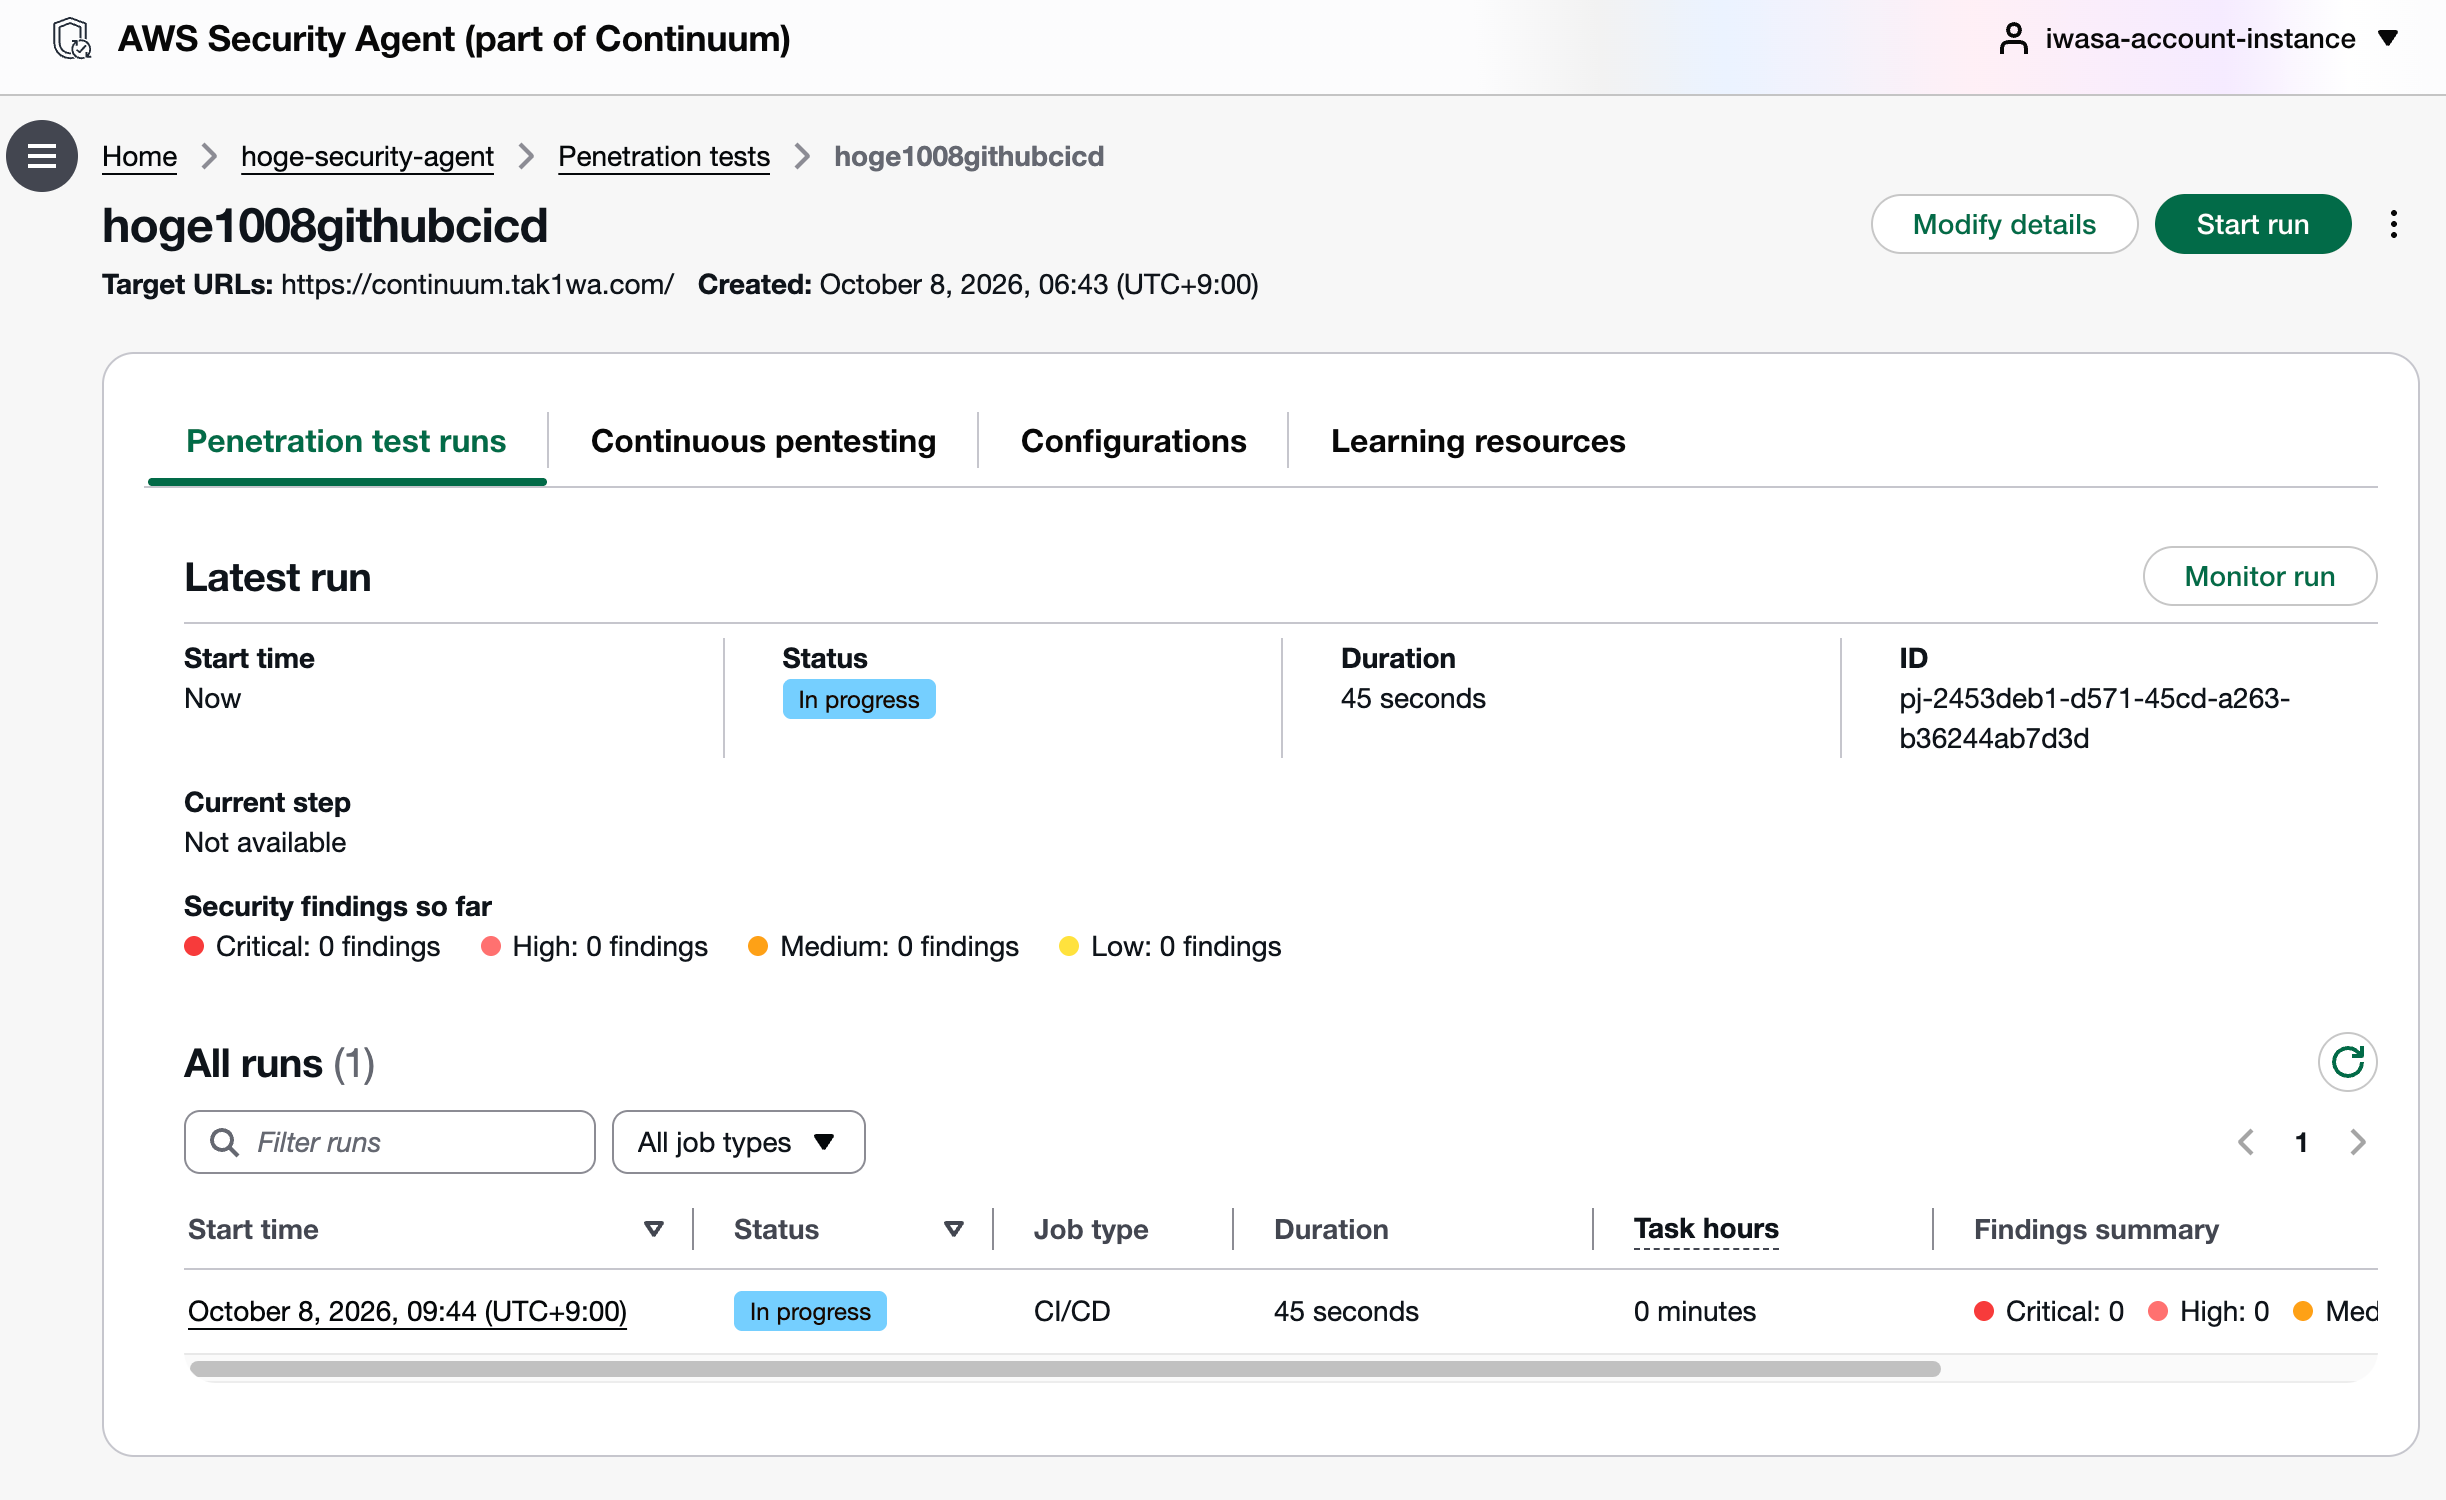Image resolution: width=2446 pixels, height=1500 pixels.
Task: Click the Duration column header in table
Action: click(1331, 1229)
